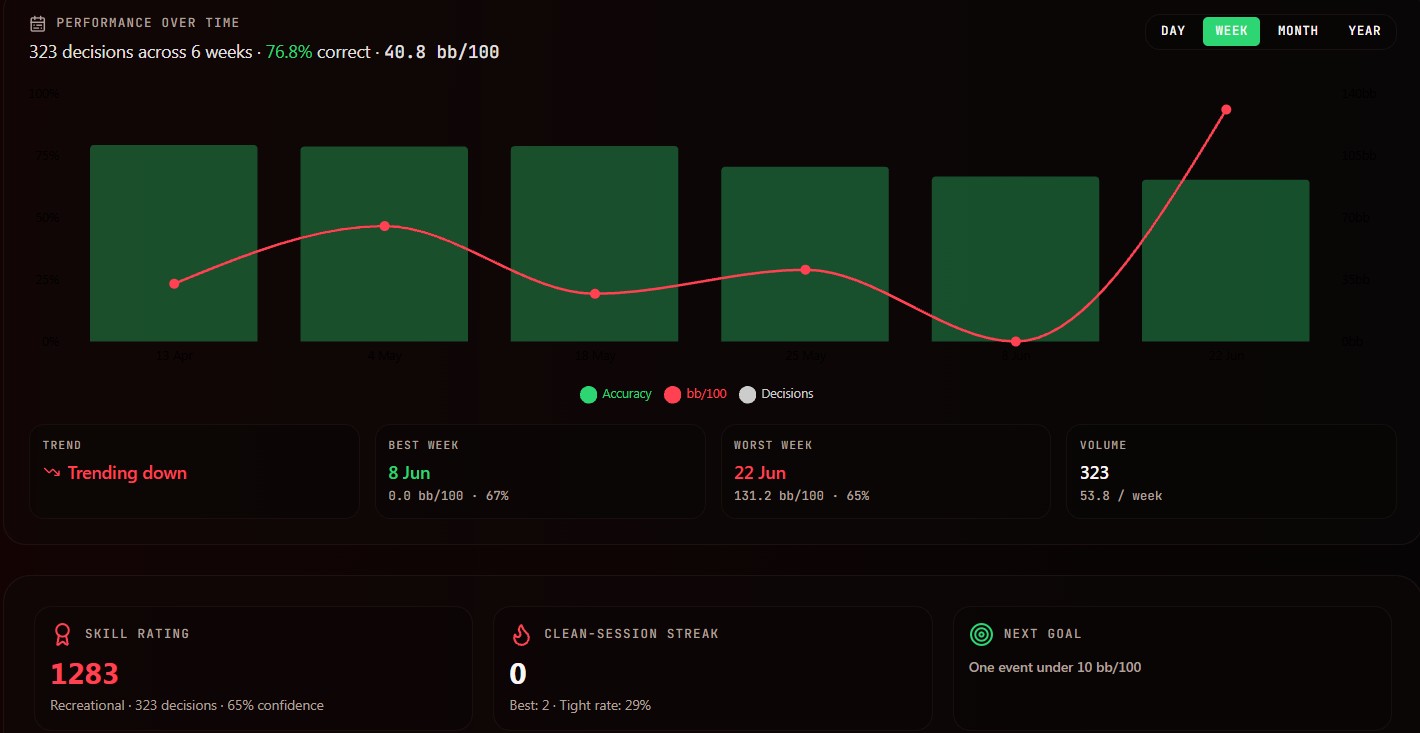Click the highest bb/100 point on the line
Viewport: 1420px width, 733px height.
point(1226,110)
